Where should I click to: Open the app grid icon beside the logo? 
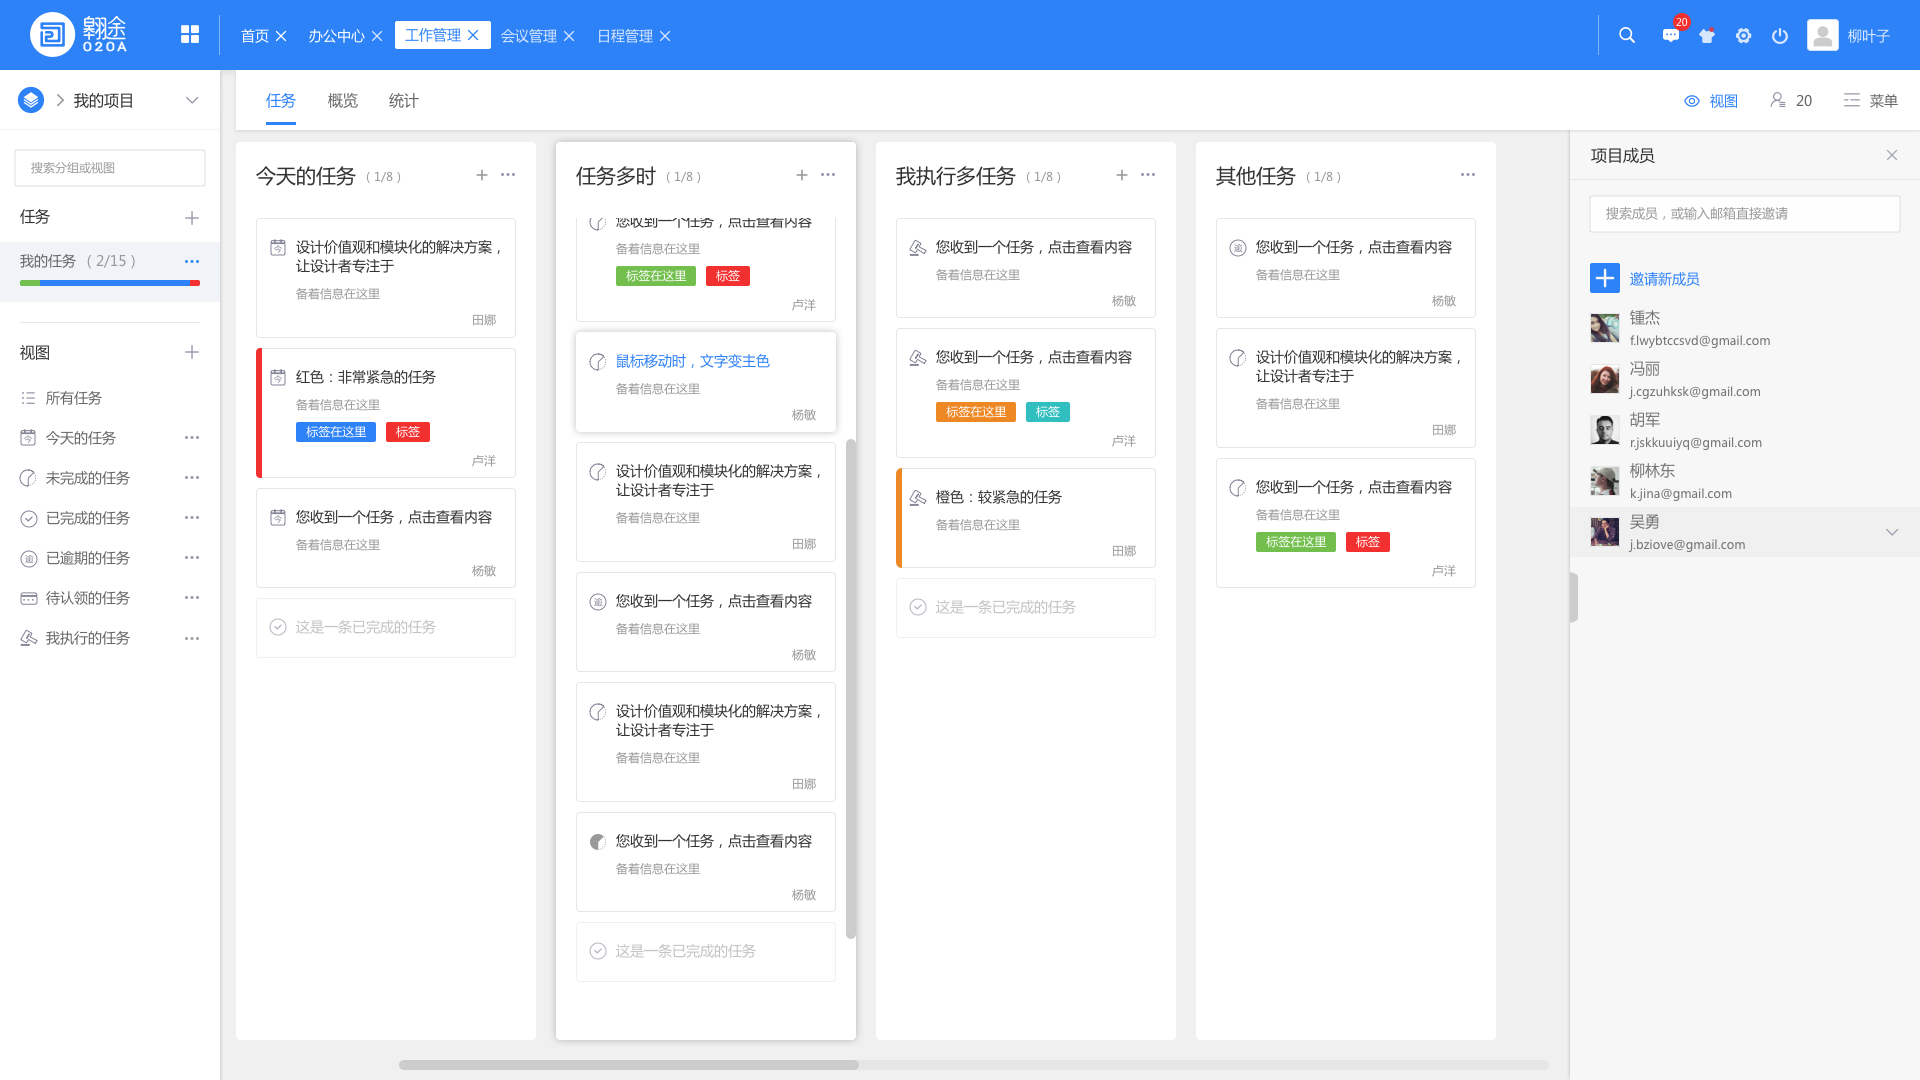pyautogui.click(x=189, y=33)
